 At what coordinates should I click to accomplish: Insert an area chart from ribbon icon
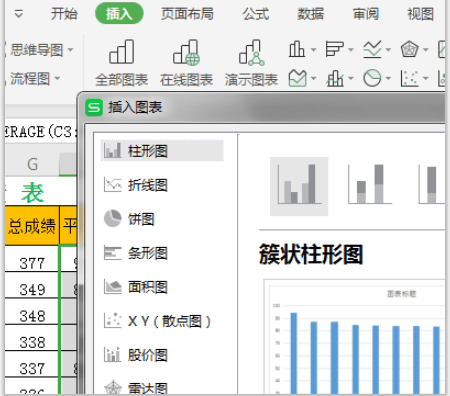pos(297,78)
